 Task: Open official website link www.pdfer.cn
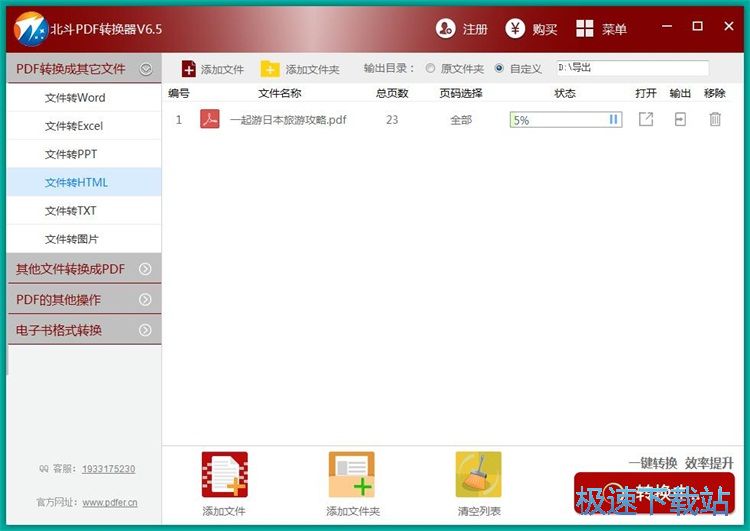click(110, 503)
